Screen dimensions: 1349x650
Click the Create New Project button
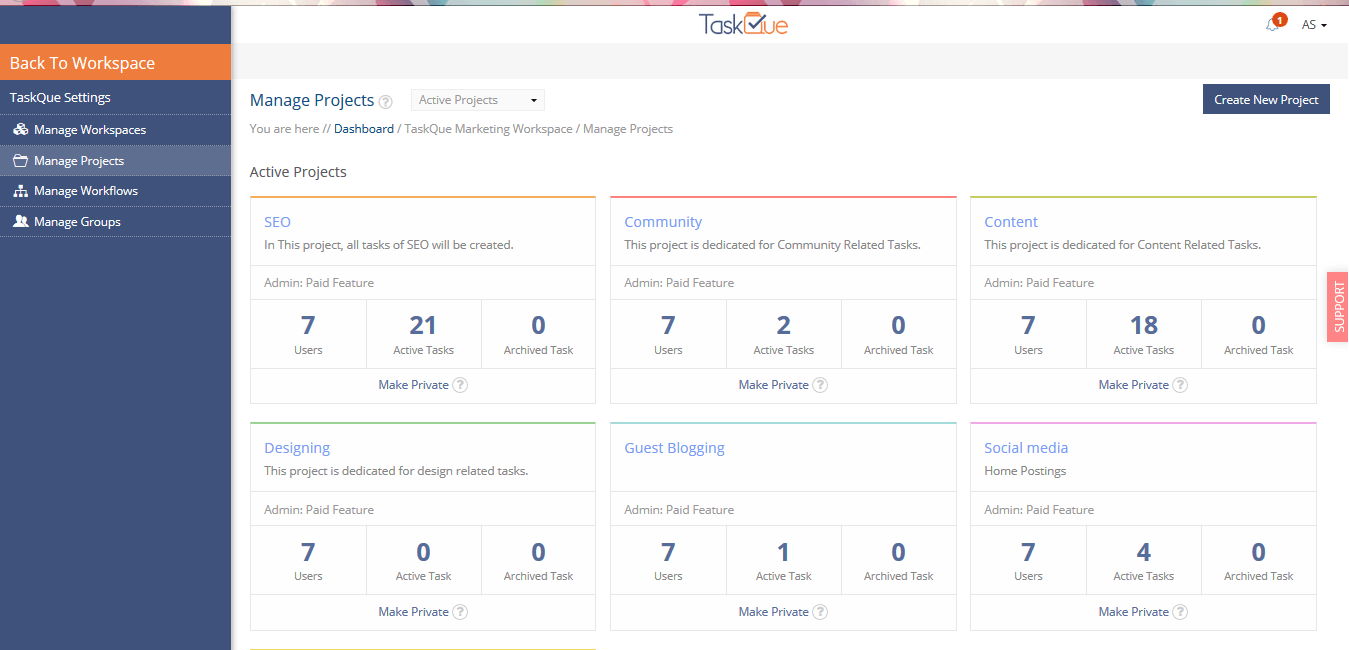[x=1266, y=99]
